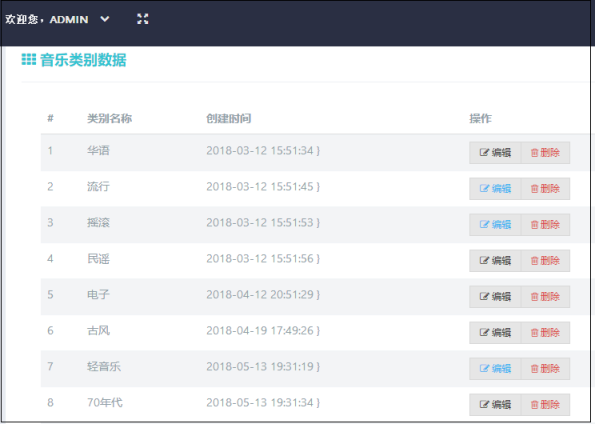This screenshot has width=596, height=425.
Task: Edit the 电子 category
Action: (x=495, y=297)
